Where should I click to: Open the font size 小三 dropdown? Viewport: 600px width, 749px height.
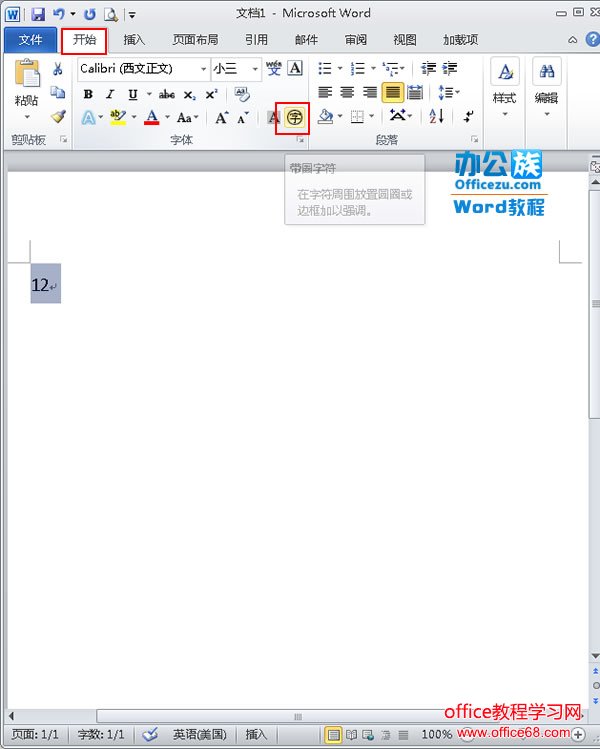click(x=256, y=69)
